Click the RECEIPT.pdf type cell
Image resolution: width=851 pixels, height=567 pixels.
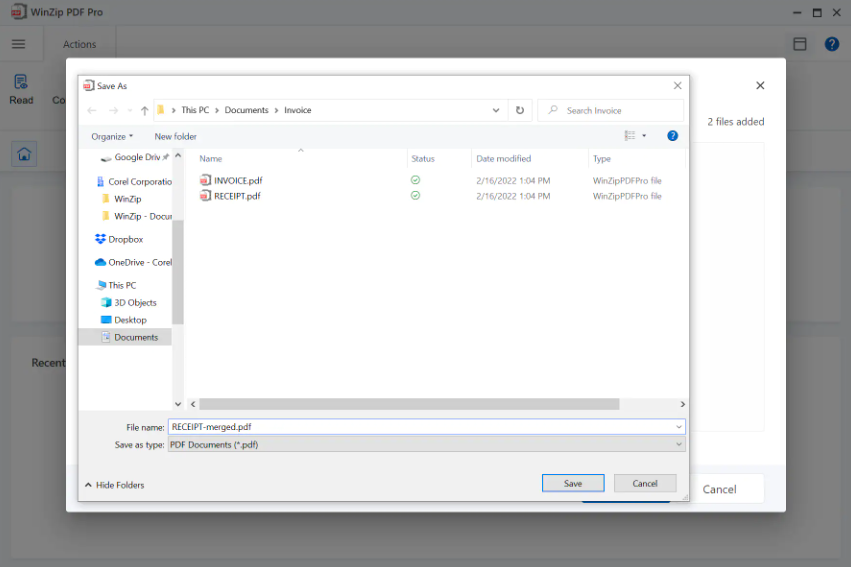(x=627, y=196)
